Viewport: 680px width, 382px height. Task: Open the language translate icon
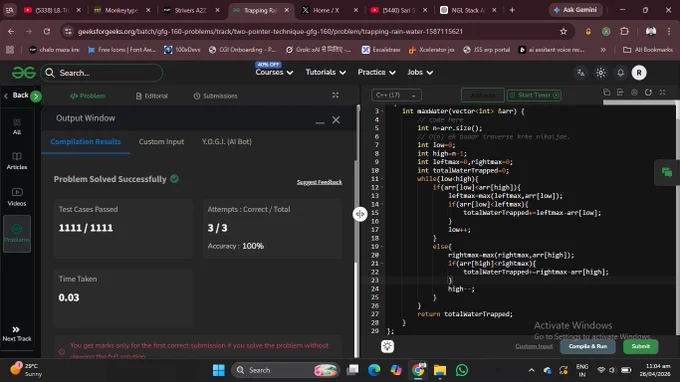[581, 73]
